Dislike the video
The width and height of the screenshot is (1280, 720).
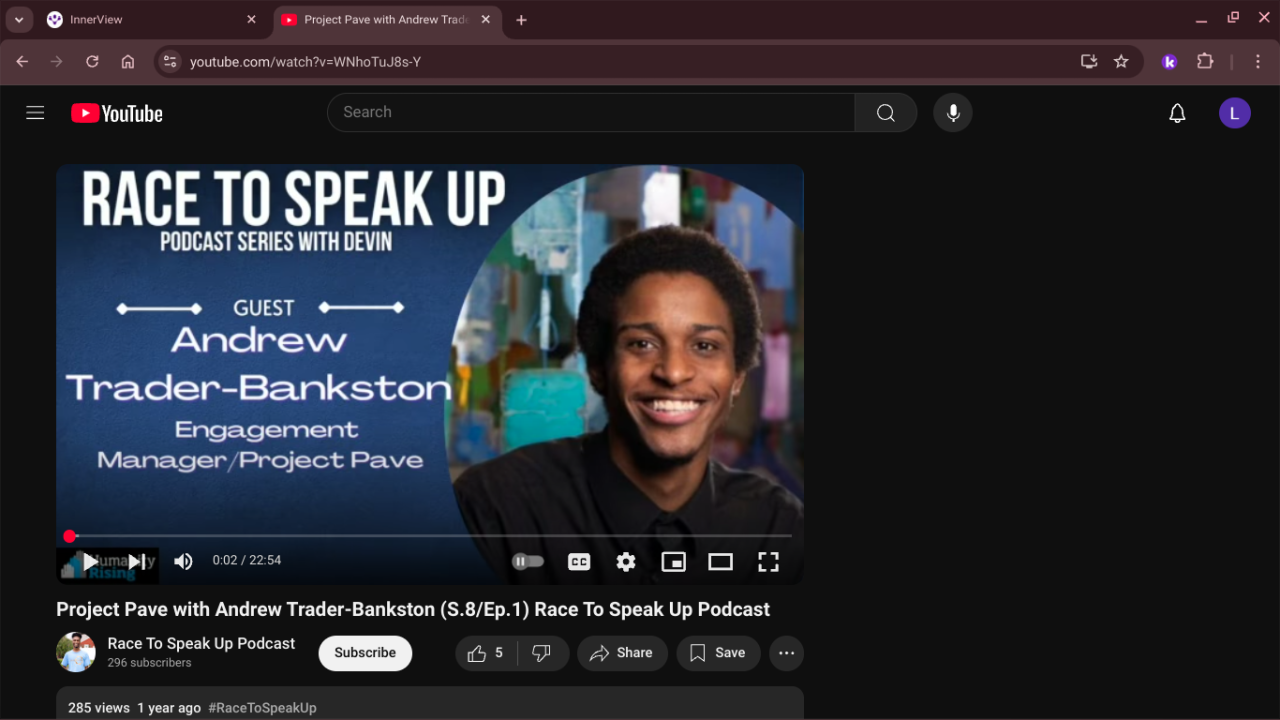(542, 653)
